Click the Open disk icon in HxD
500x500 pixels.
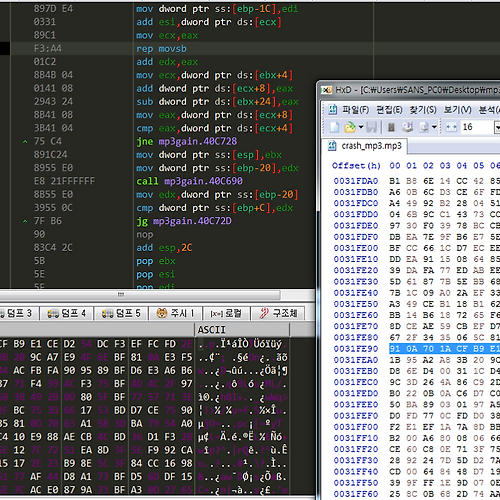(x=407, y=127)
